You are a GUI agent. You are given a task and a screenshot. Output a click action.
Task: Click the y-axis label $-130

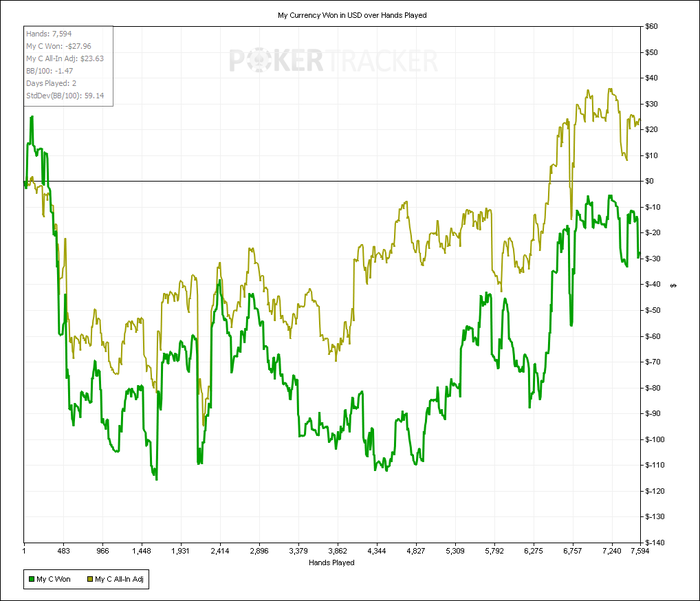coord(654,517)
